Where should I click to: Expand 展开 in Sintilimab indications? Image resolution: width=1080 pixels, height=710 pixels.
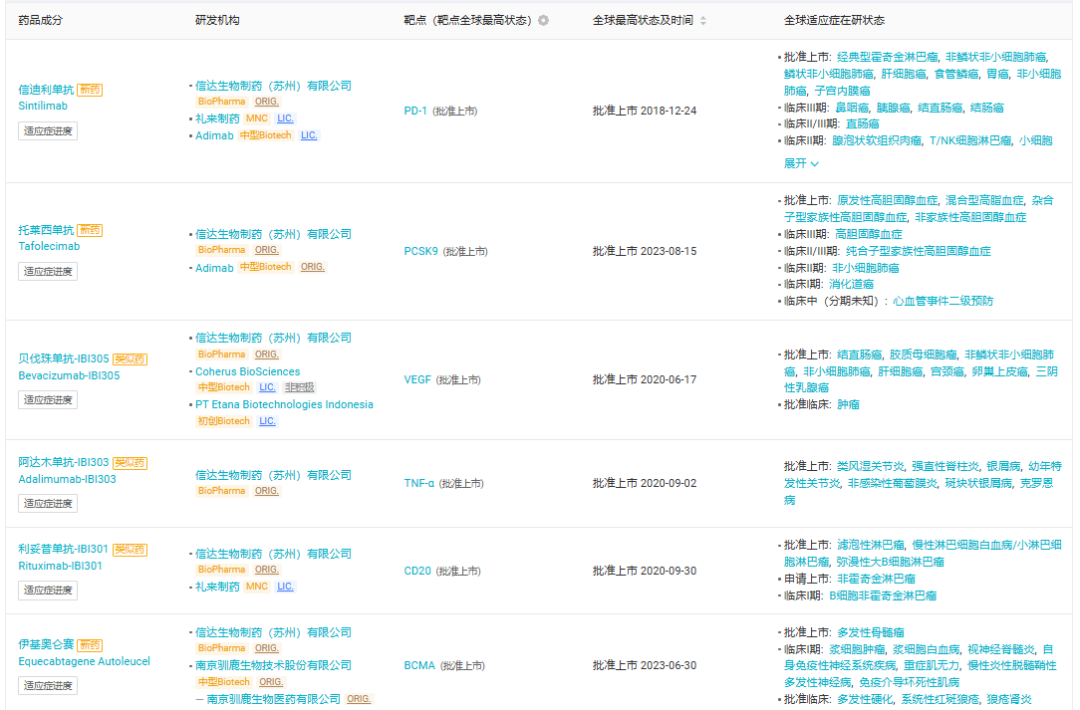[801, 163]
